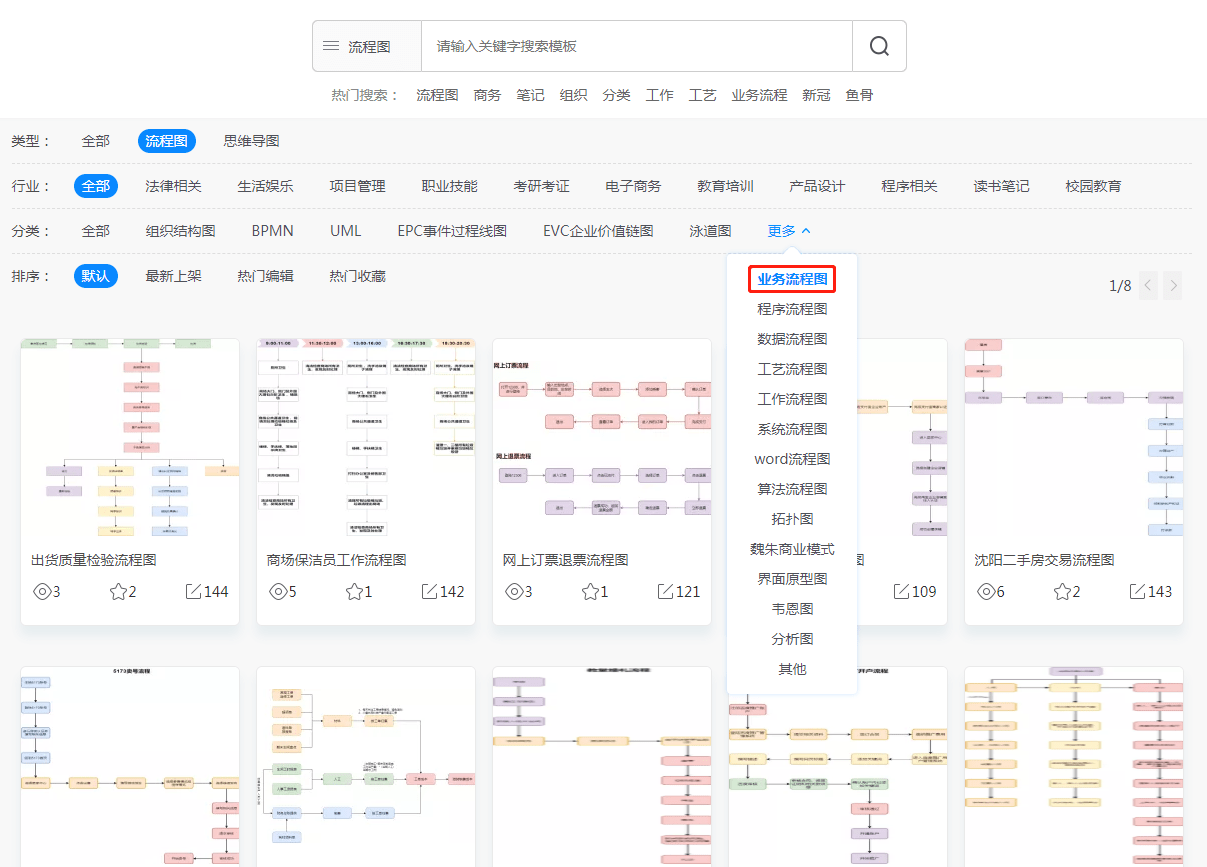Image resolution: width=1207 pixels, height=867 pixels.
Task: Choose 程序流程图 from dropdown list
Action: (792, 309)
